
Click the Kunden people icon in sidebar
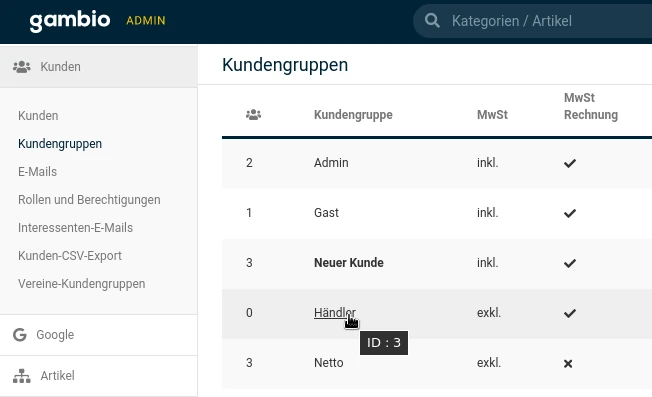[x=22, y=67]
